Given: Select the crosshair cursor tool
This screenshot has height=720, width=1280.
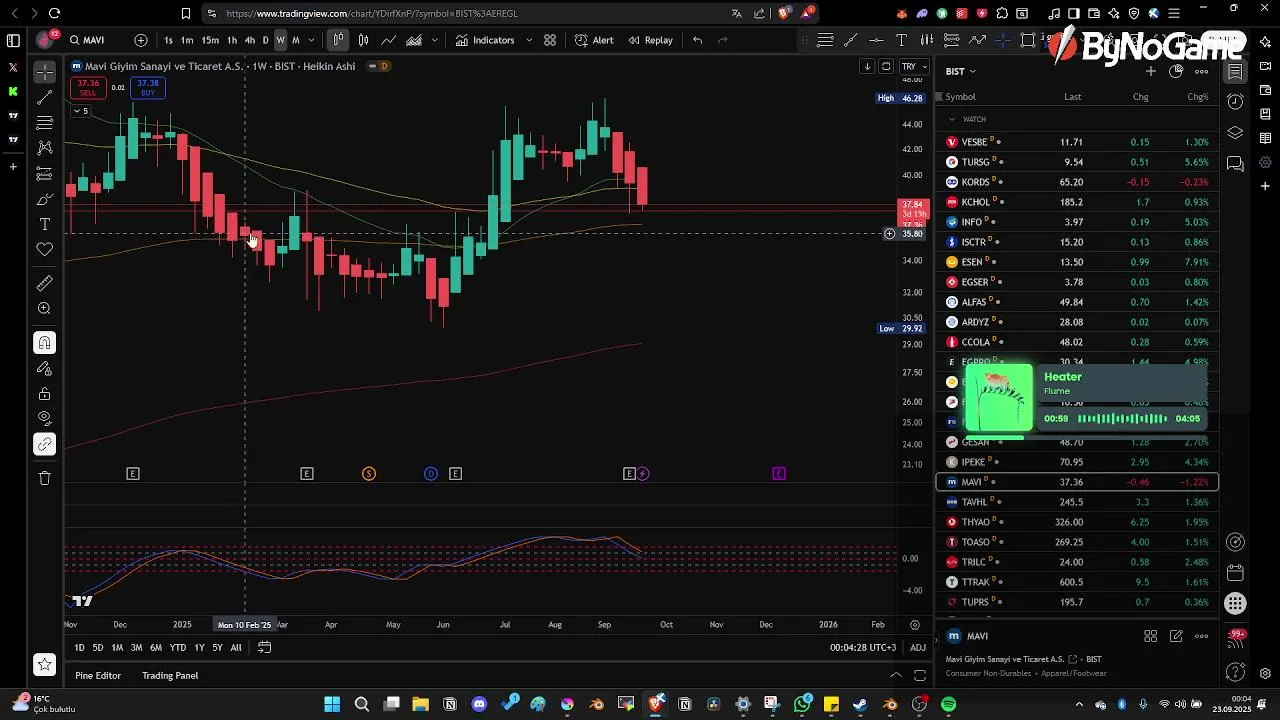Looking at the screenshot, I should [44, 72].
